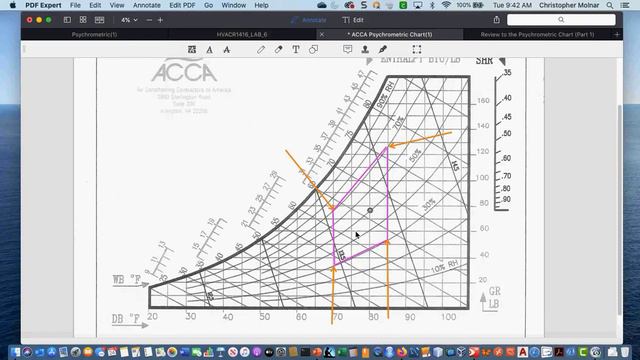Add a new tab with plus
The height and width of the screenshot is (360, 640).
(x=617, y=35)
